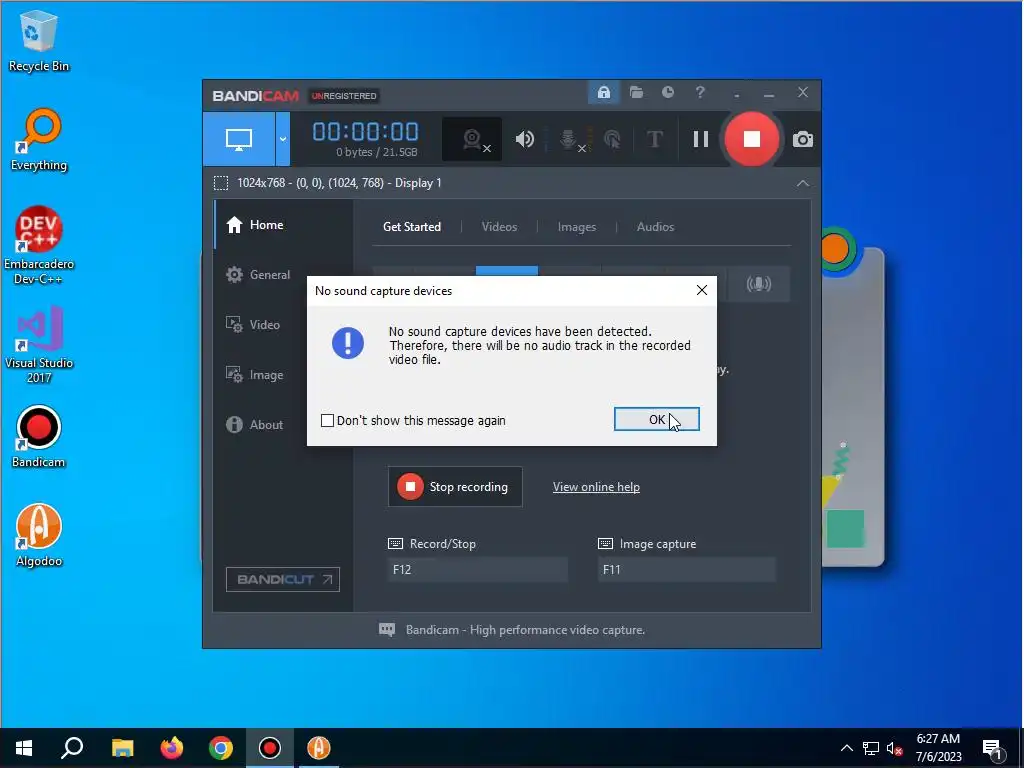Open About section in sidebar
This screenshot has height=768, width=1024.
click(x=283, y=424)
